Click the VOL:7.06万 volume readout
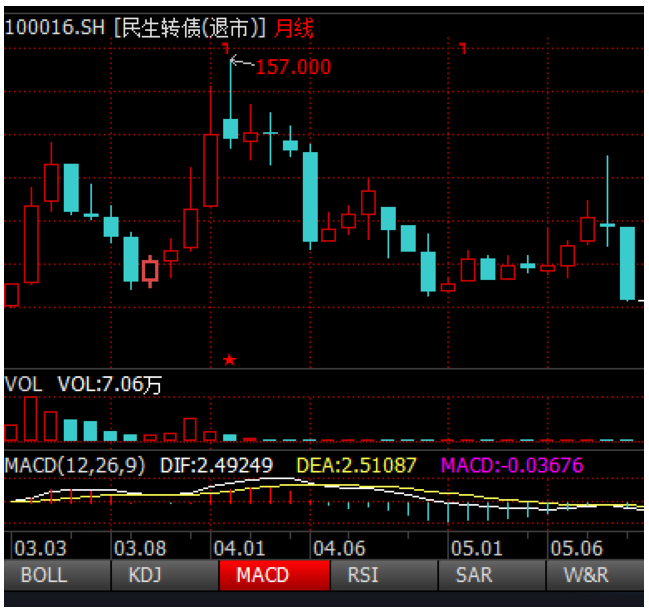 coord(110,384)
